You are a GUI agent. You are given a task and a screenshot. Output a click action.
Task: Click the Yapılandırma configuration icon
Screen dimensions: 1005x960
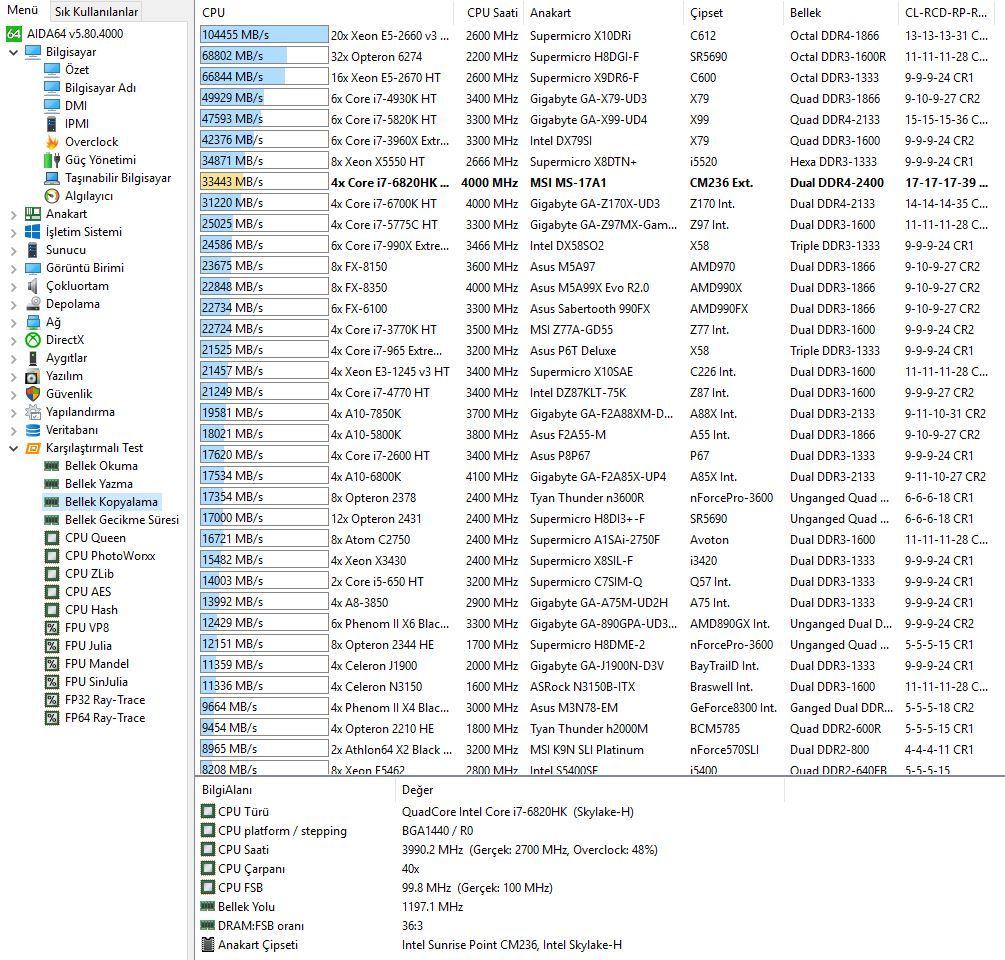[x=33, y=412]
